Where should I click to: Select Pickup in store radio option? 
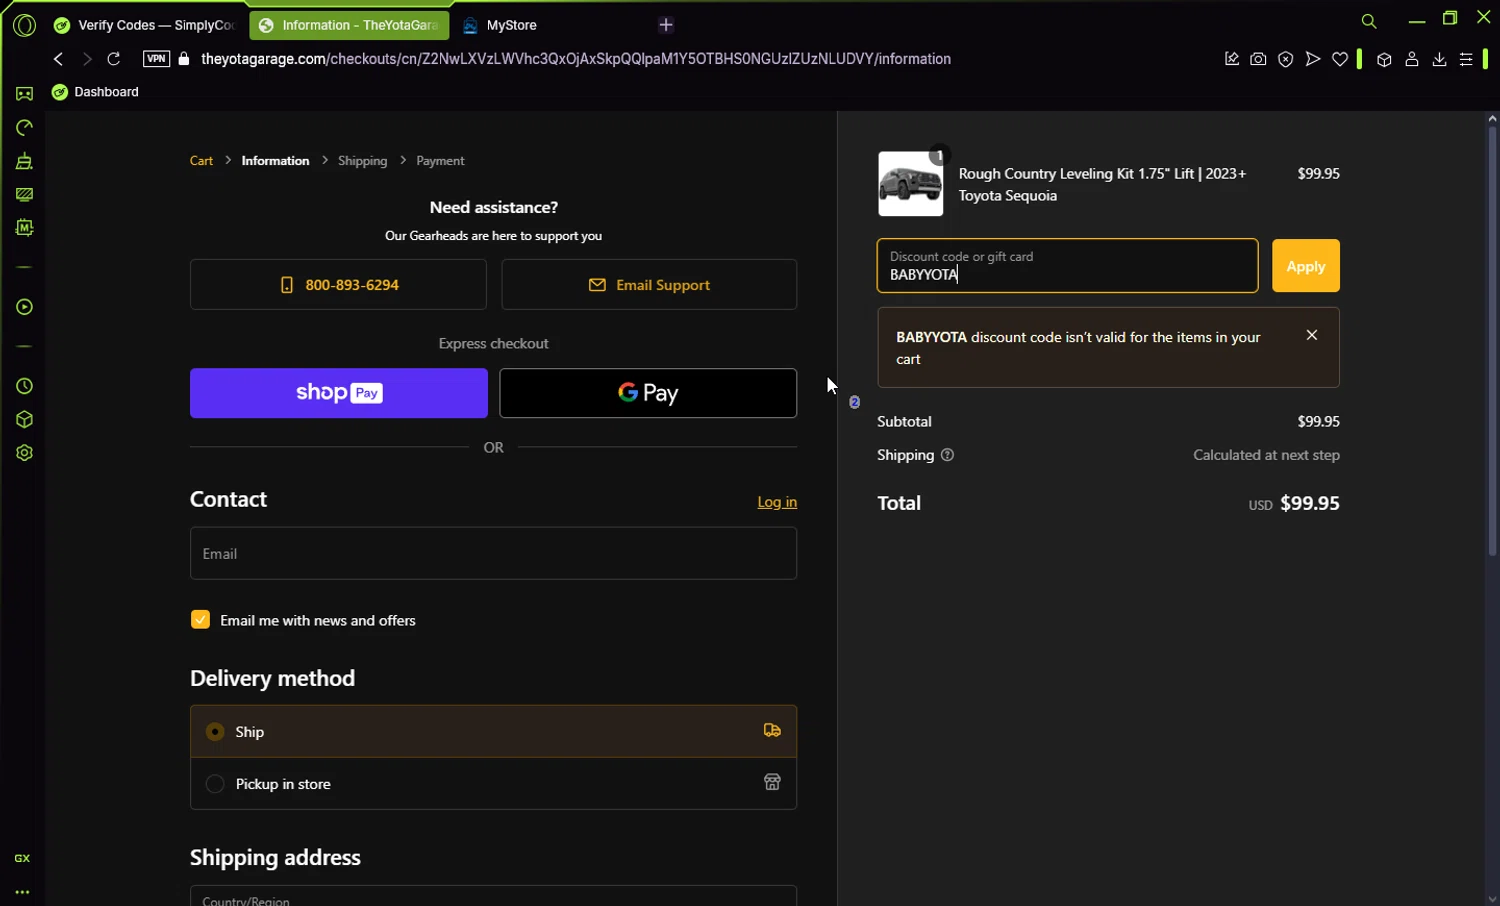point(215,784)
